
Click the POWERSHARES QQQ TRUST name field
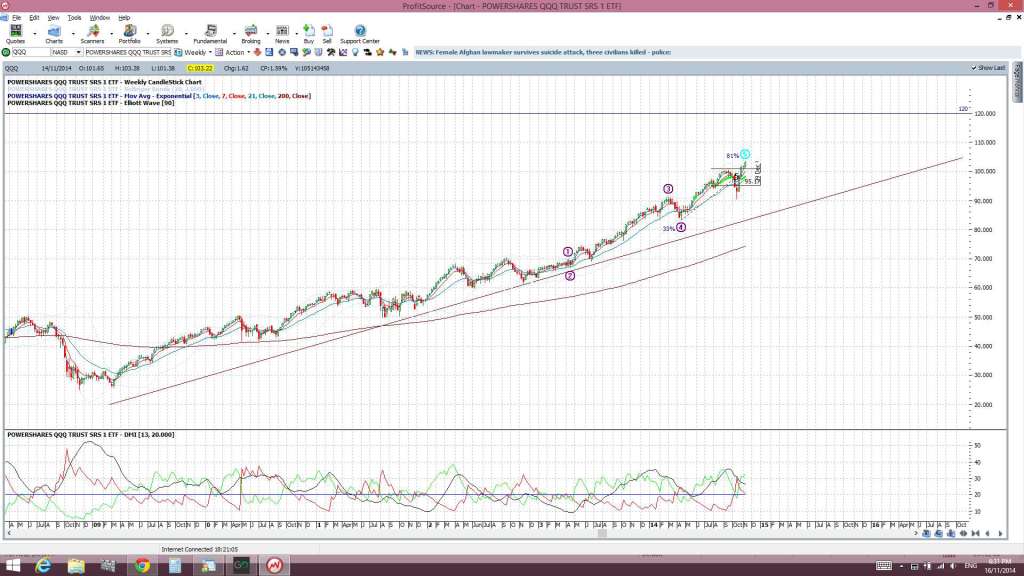pos(127,52)
